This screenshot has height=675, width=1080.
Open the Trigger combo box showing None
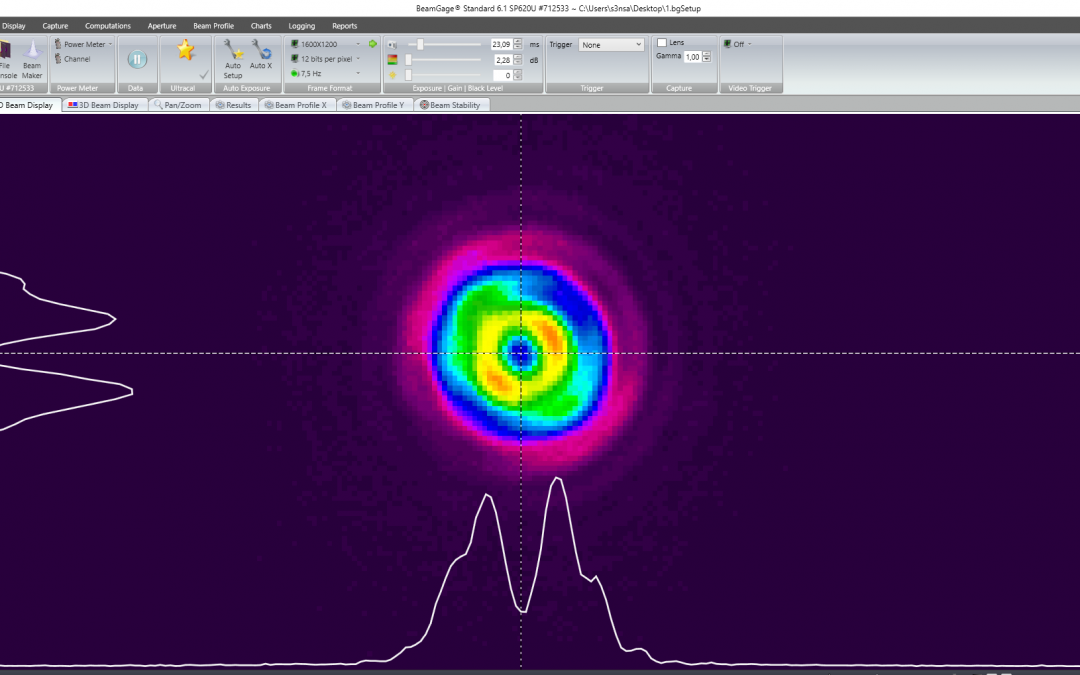(x=611, y=45)
